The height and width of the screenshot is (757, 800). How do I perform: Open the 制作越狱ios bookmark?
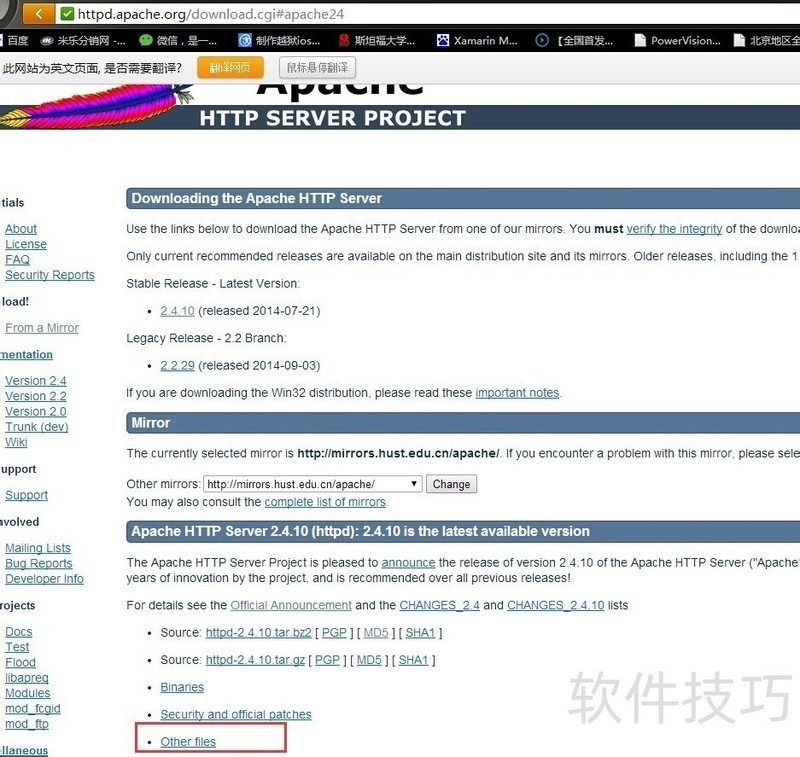(280, 41)
